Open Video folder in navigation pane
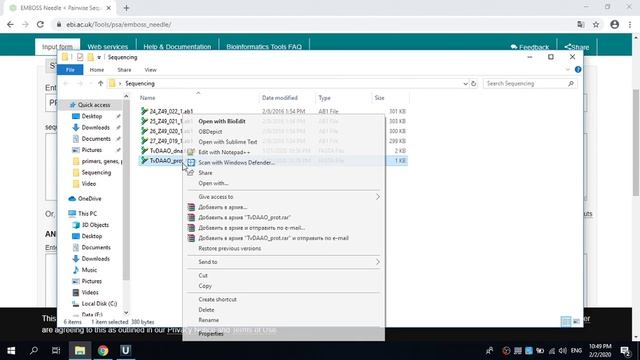This screenshot has height=360, width=640. 89,184
